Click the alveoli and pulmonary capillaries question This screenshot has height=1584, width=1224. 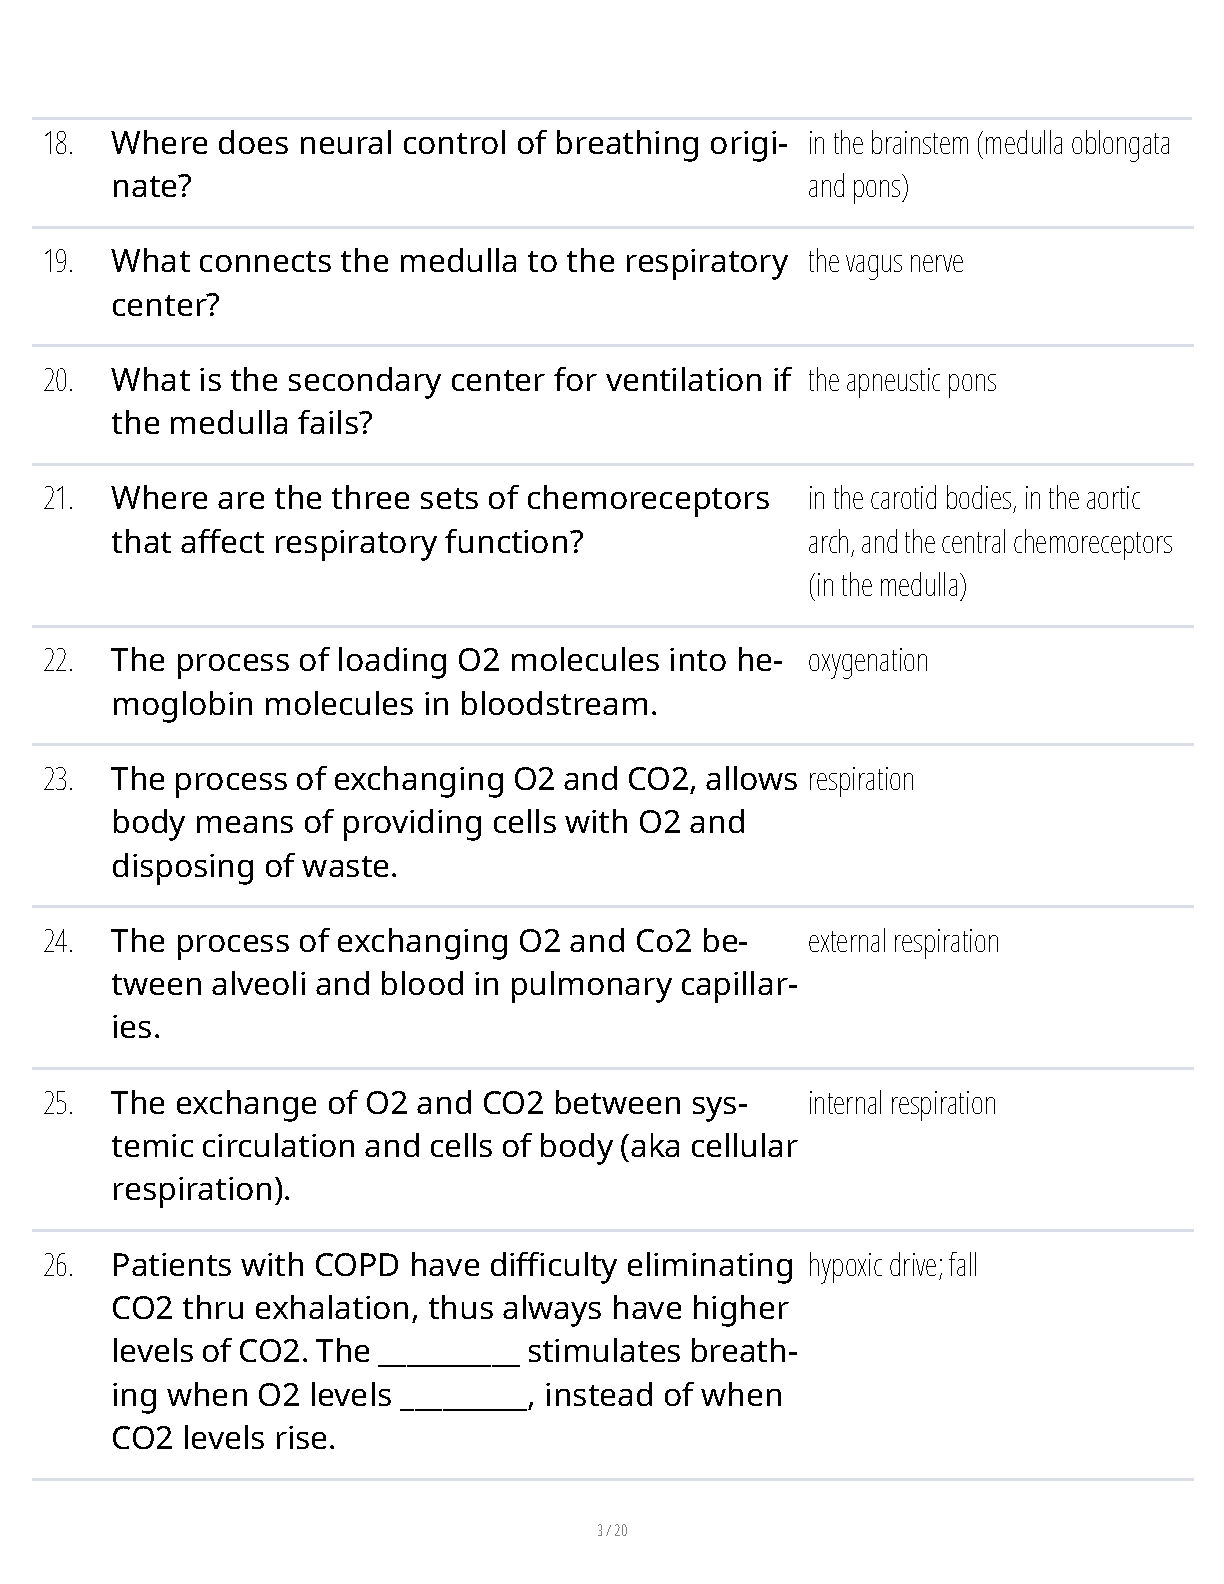tap(453, 984)
